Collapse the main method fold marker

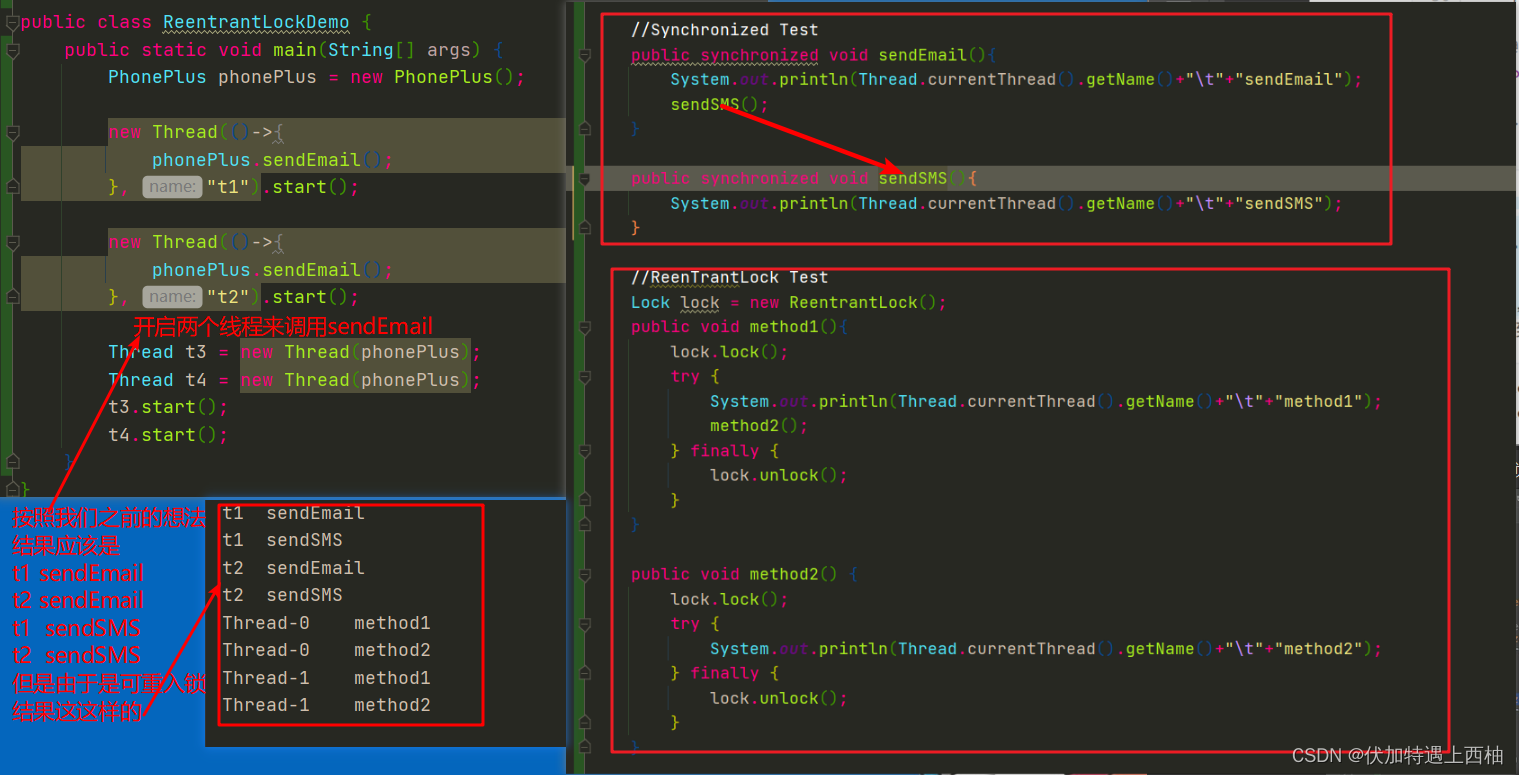pyautogui.click(x=12, y=49)
